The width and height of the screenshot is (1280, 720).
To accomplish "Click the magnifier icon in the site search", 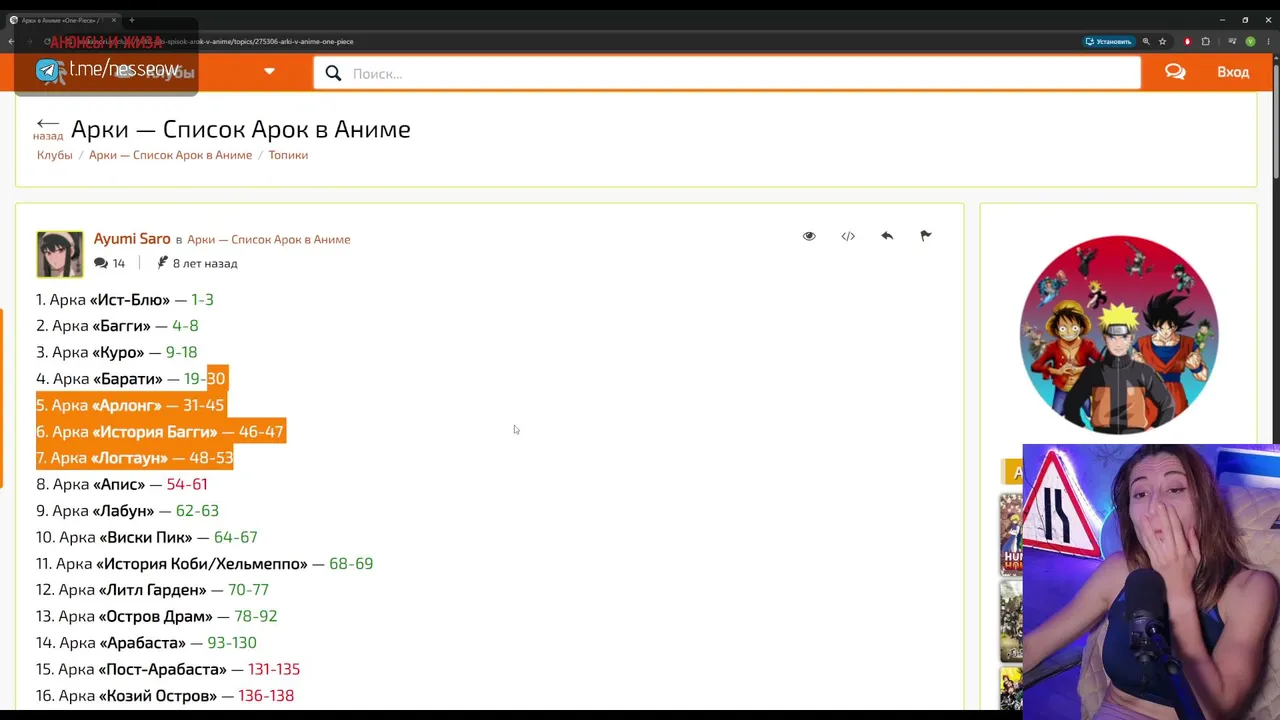I will click(x=333, y=73).
